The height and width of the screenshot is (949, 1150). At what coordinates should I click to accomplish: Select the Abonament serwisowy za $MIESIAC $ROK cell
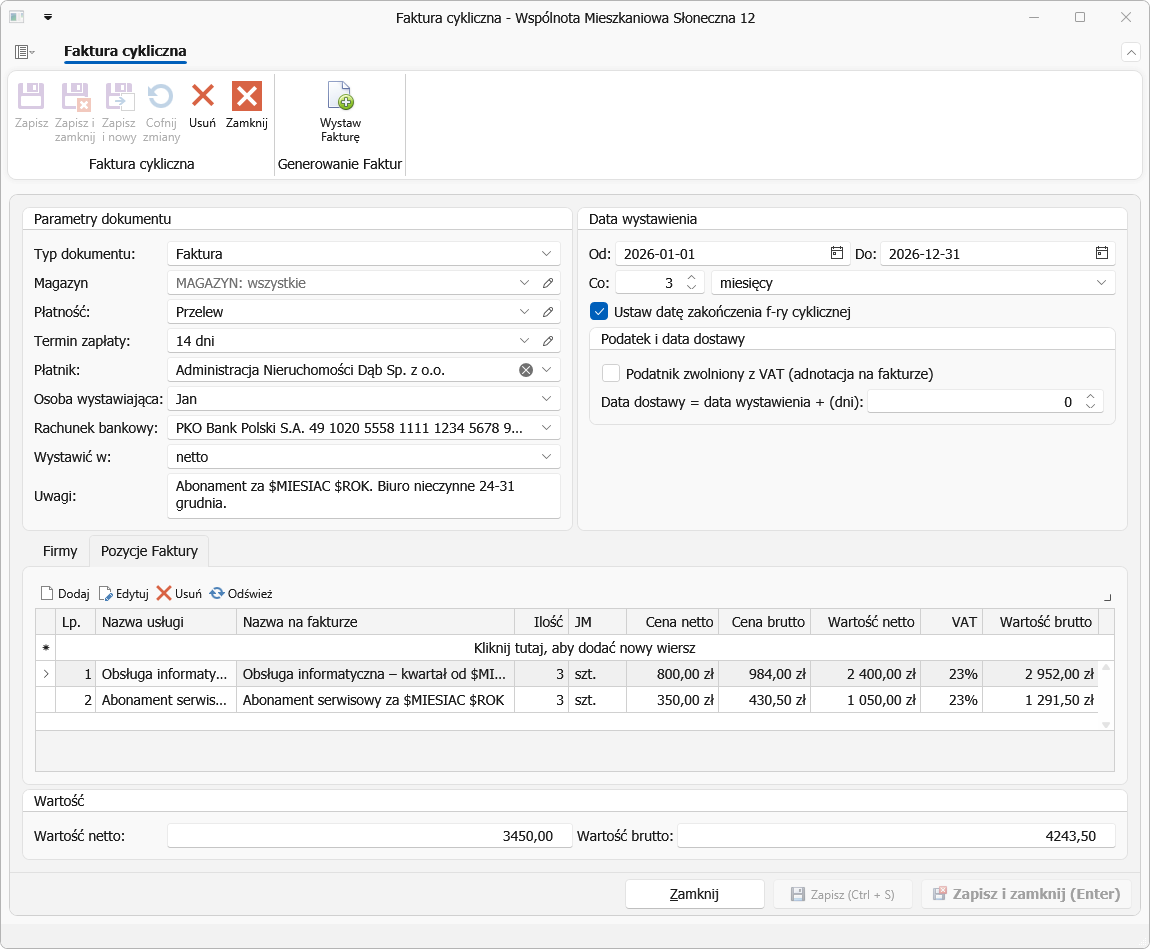[375, 700]
